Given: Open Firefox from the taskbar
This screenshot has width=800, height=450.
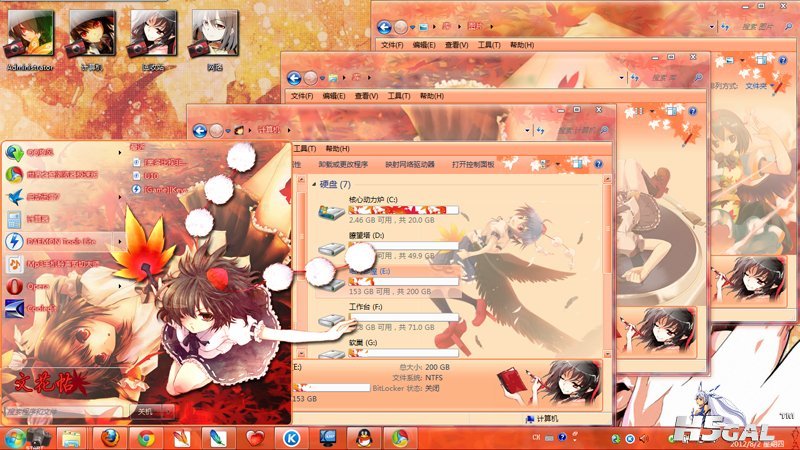Looking at the screenshot, I should [110, 438].
